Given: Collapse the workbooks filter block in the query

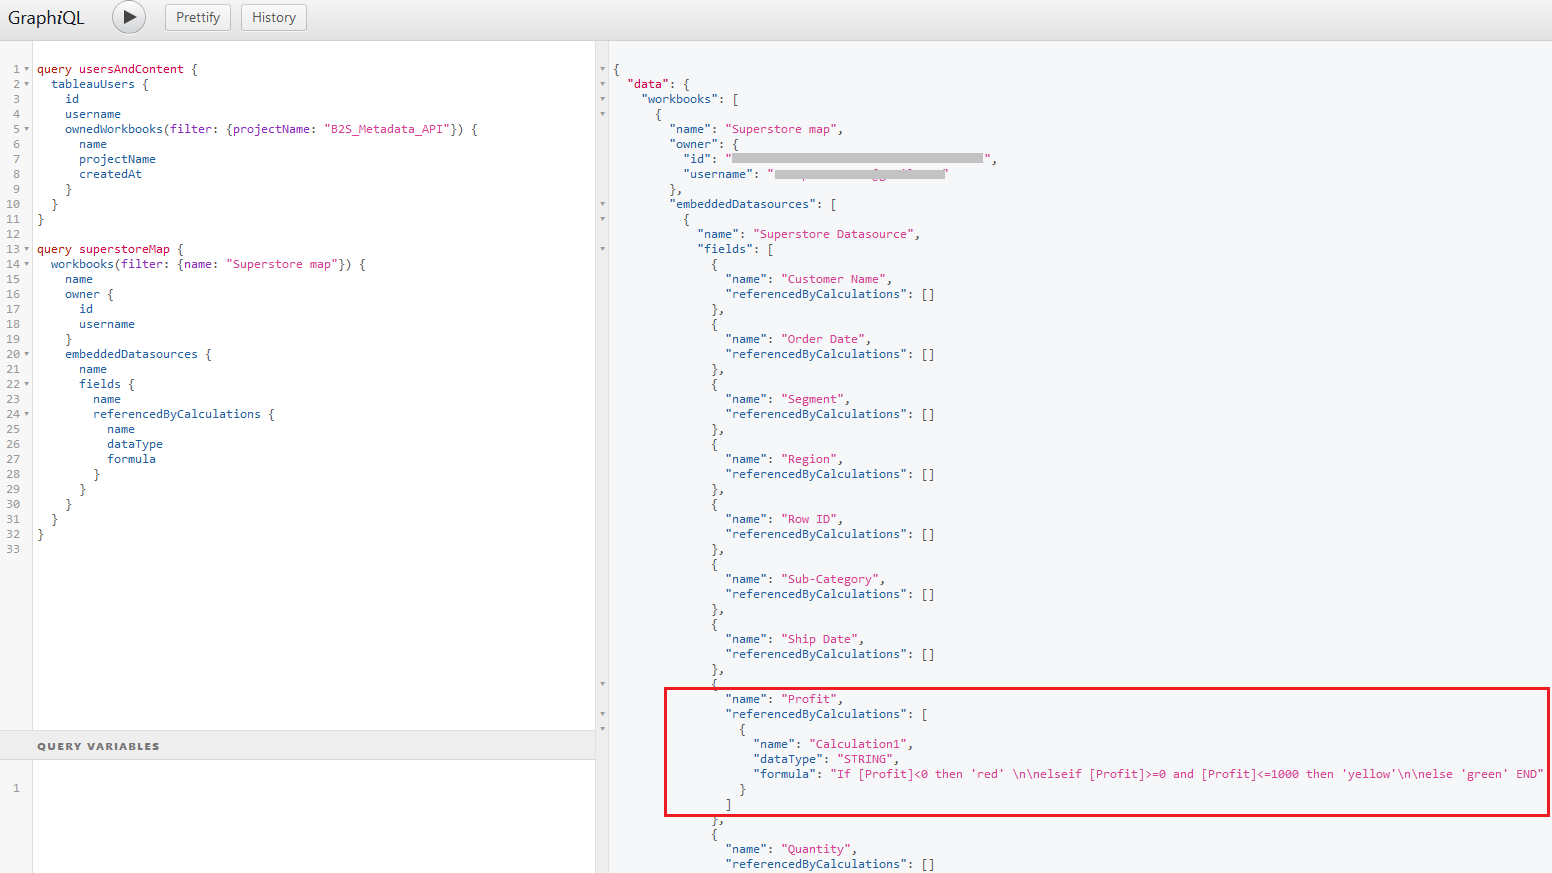Looking at the screenshot, I should tap(27, 264).
